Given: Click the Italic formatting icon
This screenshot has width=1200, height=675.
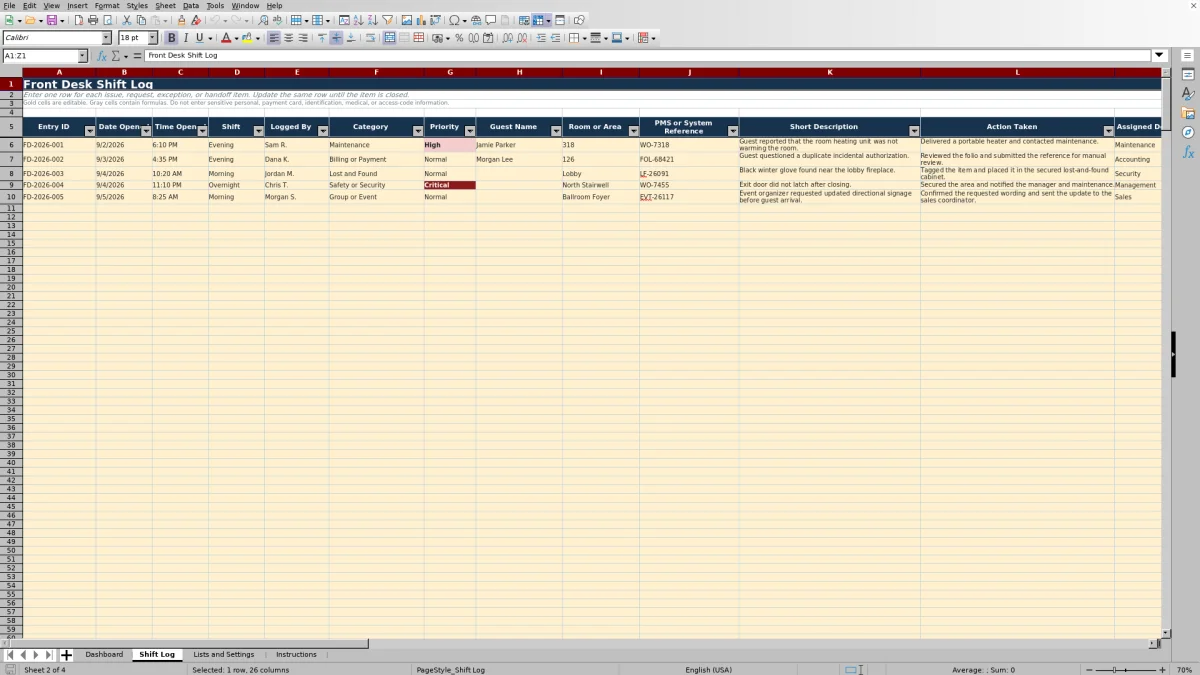Looking at the screenshot, I should pyautogui.click(x=186, y=38).
